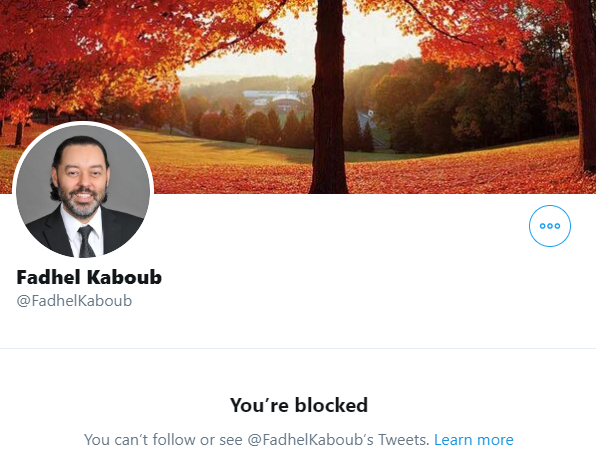Viewport: 596px width, 466px height.
Task: Click the large tree trunk in banner
Action: (x=329, y=97)
